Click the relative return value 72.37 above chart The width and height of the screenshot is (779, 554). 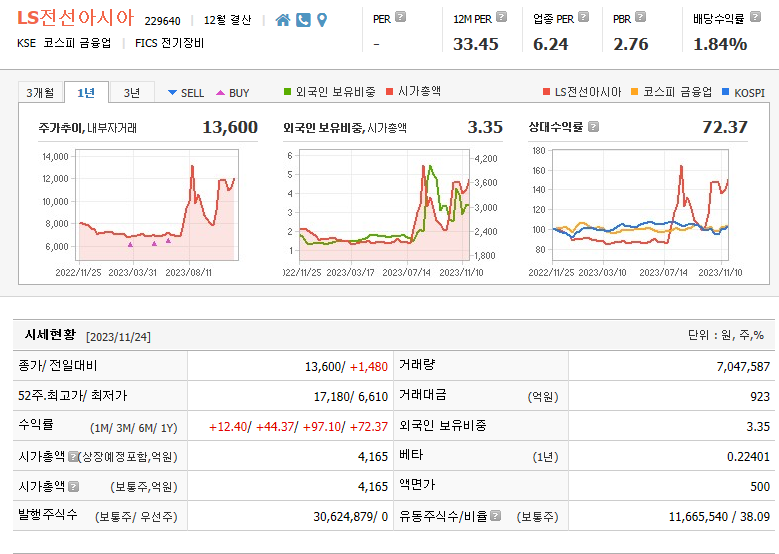coord(725,127)
